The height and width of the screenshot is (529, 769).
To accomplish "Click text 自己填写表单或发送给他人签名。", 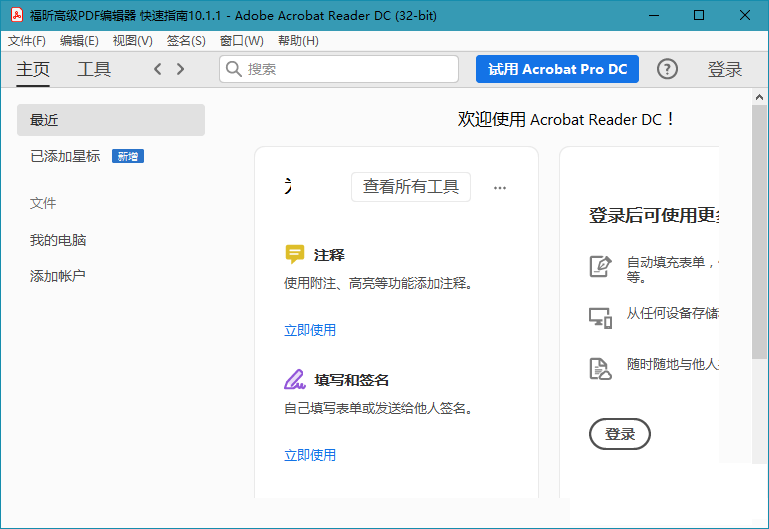I will coord(378,408).
